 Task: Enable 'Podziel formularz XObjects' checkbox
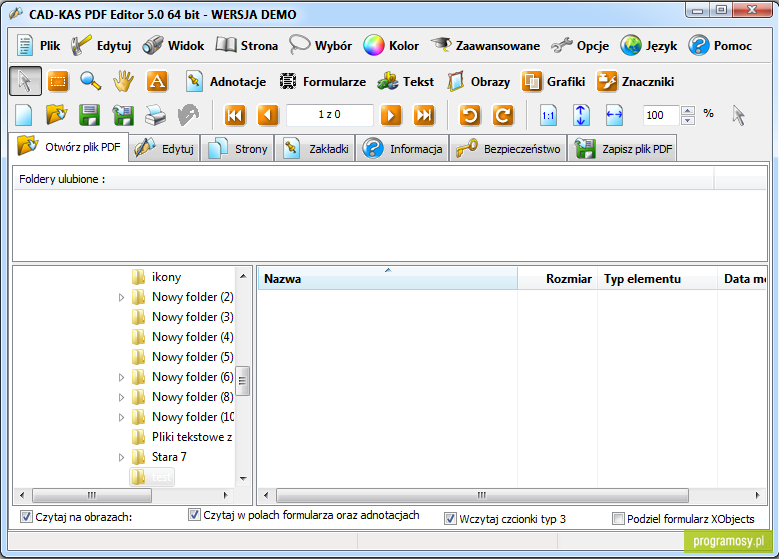click(x=618, y=519)
